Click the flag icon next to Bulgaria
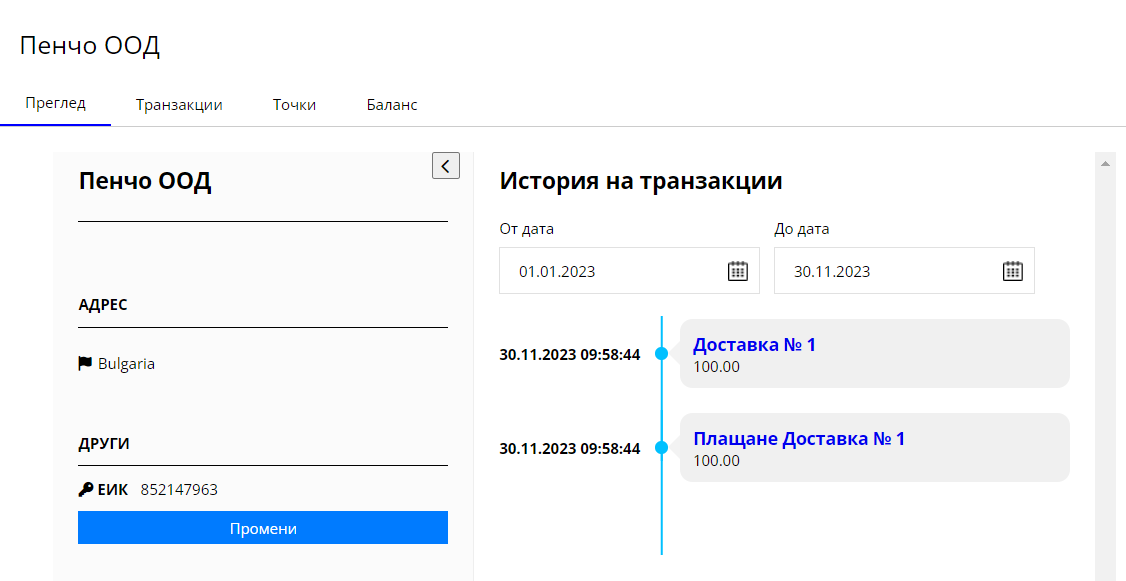The height and width of the screenshot is (581, 1126). pyautogui.click(x=85, y=363)
